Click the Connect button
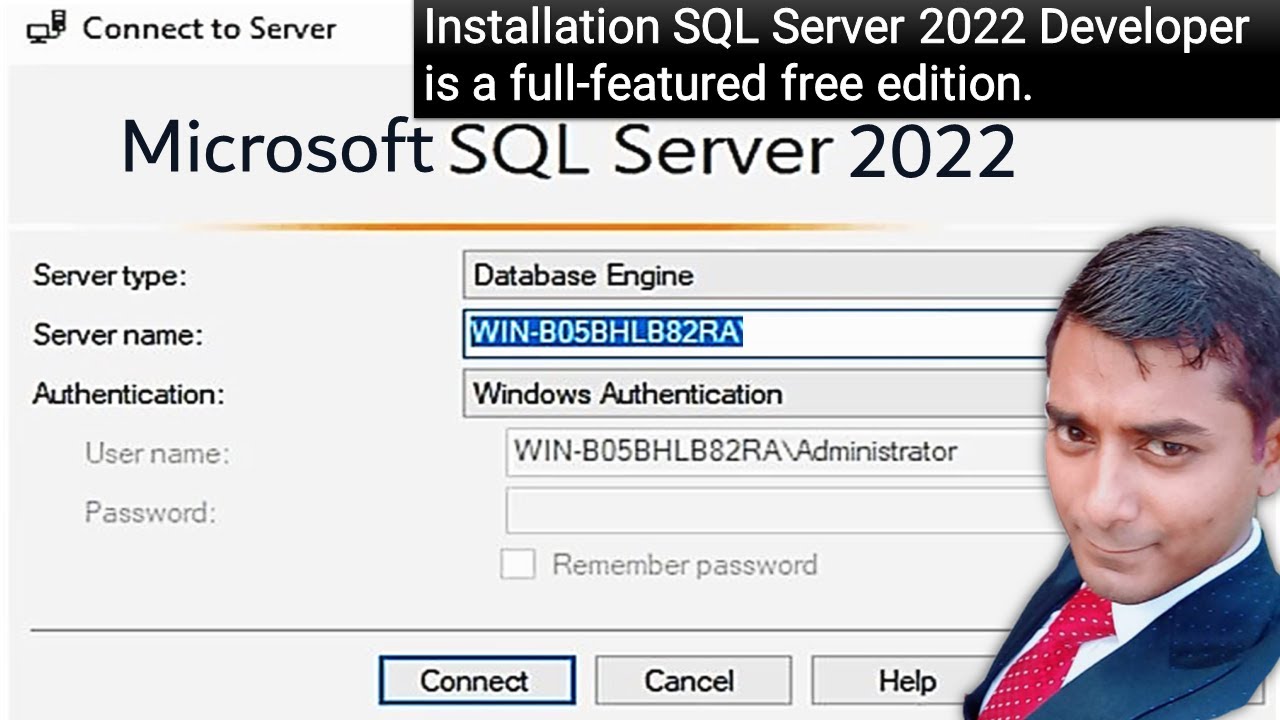1280x720 pixels. (477, 681)
